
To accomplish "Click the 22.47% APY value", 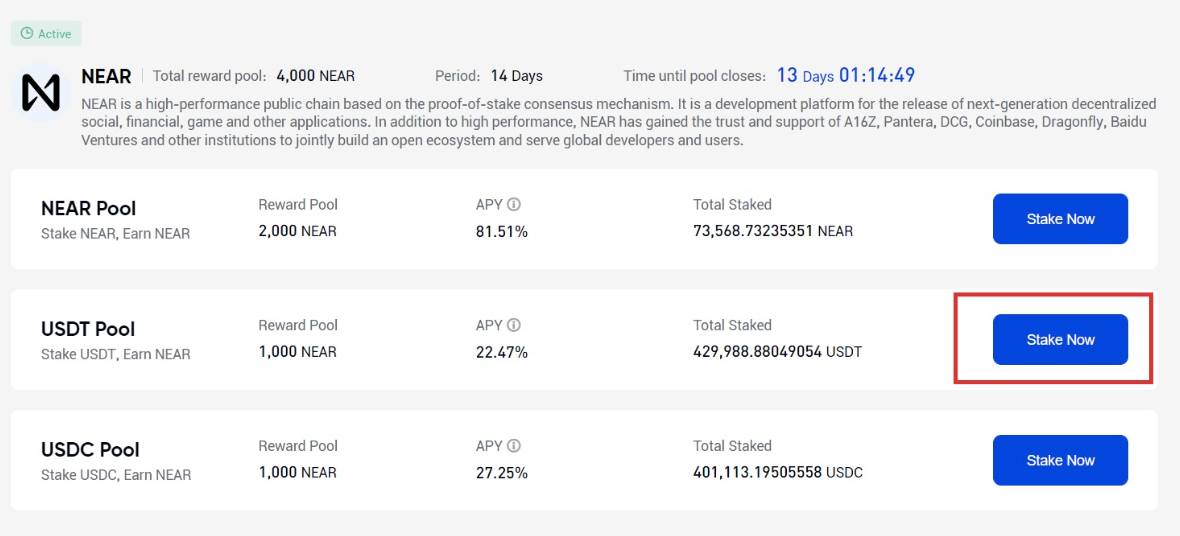I will 502,352.
